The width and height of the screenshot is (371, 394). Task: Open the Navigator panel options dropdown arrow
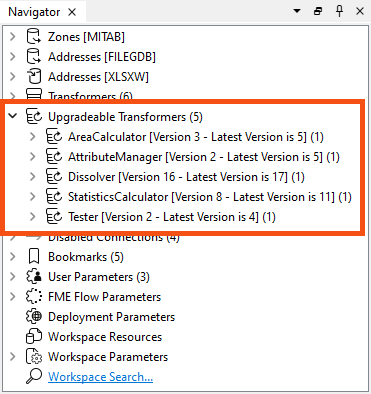click(x=297, y=11)
